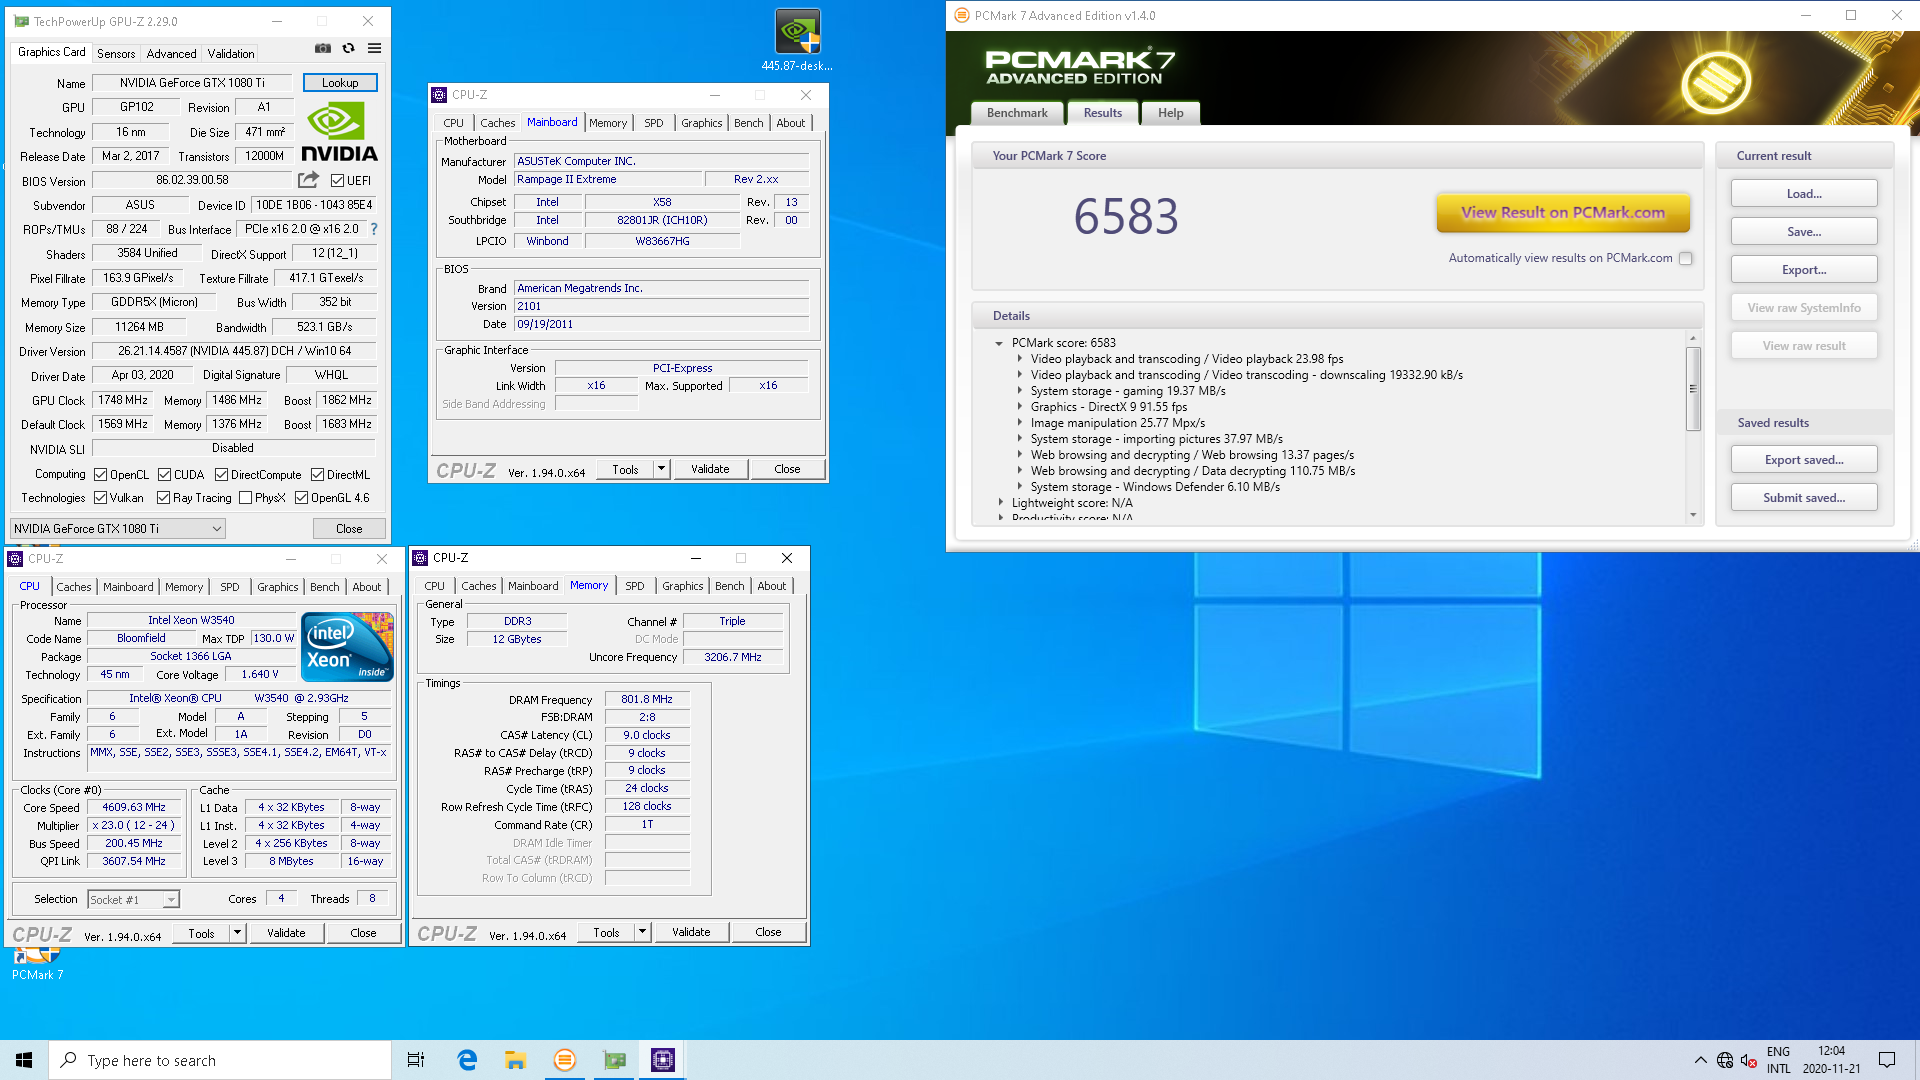Click the PCMark 7 title bar icon
This screenshot has width=1920, height=1080.
tap(961, 15)
